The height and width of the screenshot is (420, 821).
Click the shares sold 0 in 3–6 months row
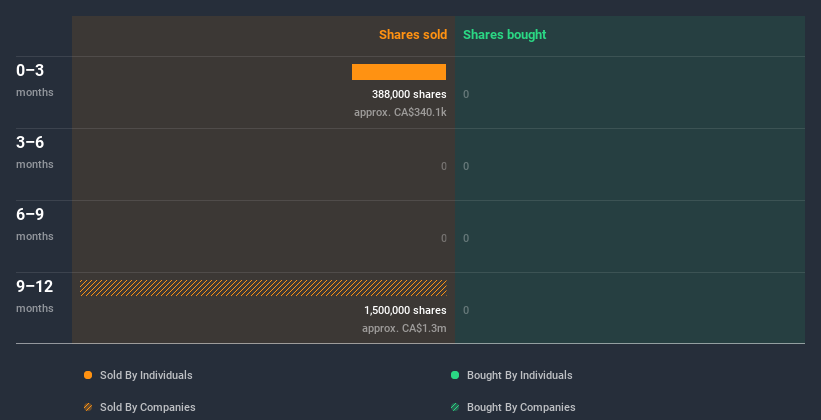tap(444, 167)
